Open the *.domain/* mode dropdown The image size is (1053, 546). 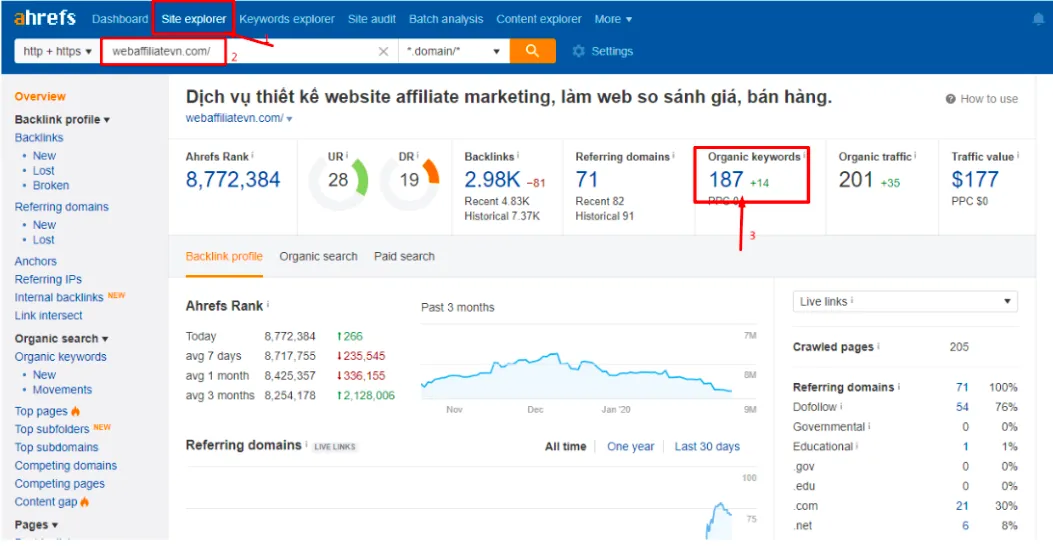coord(453,51)
